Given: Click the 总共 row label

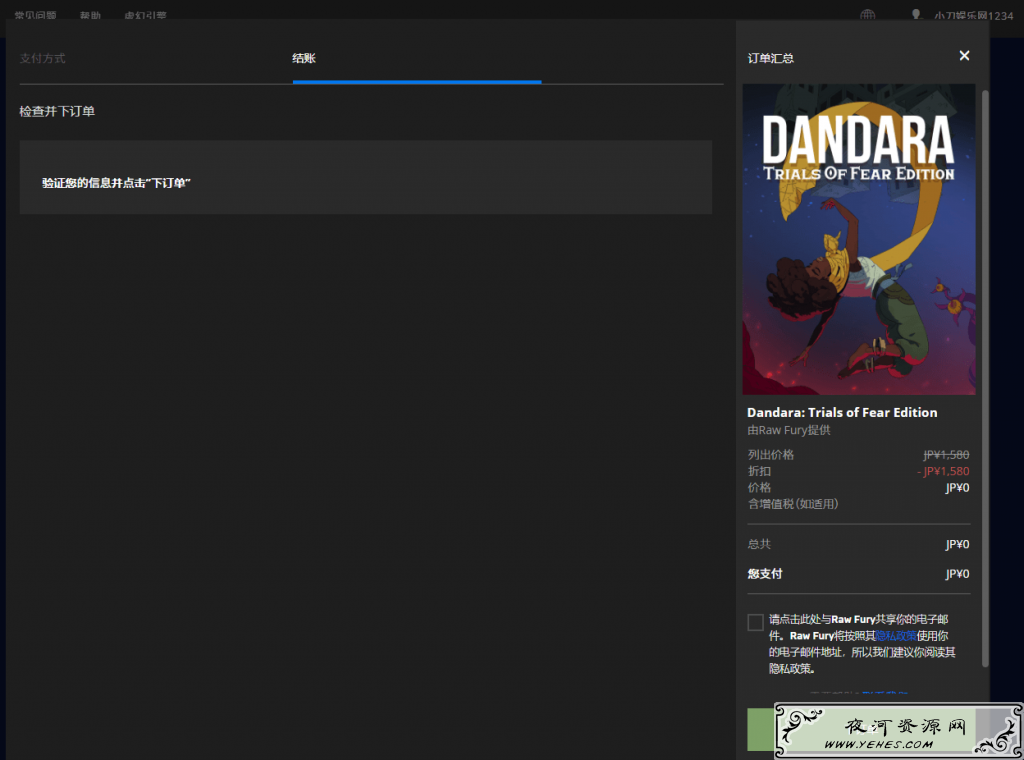Looking at the screenshot, I should pos(760,544).
